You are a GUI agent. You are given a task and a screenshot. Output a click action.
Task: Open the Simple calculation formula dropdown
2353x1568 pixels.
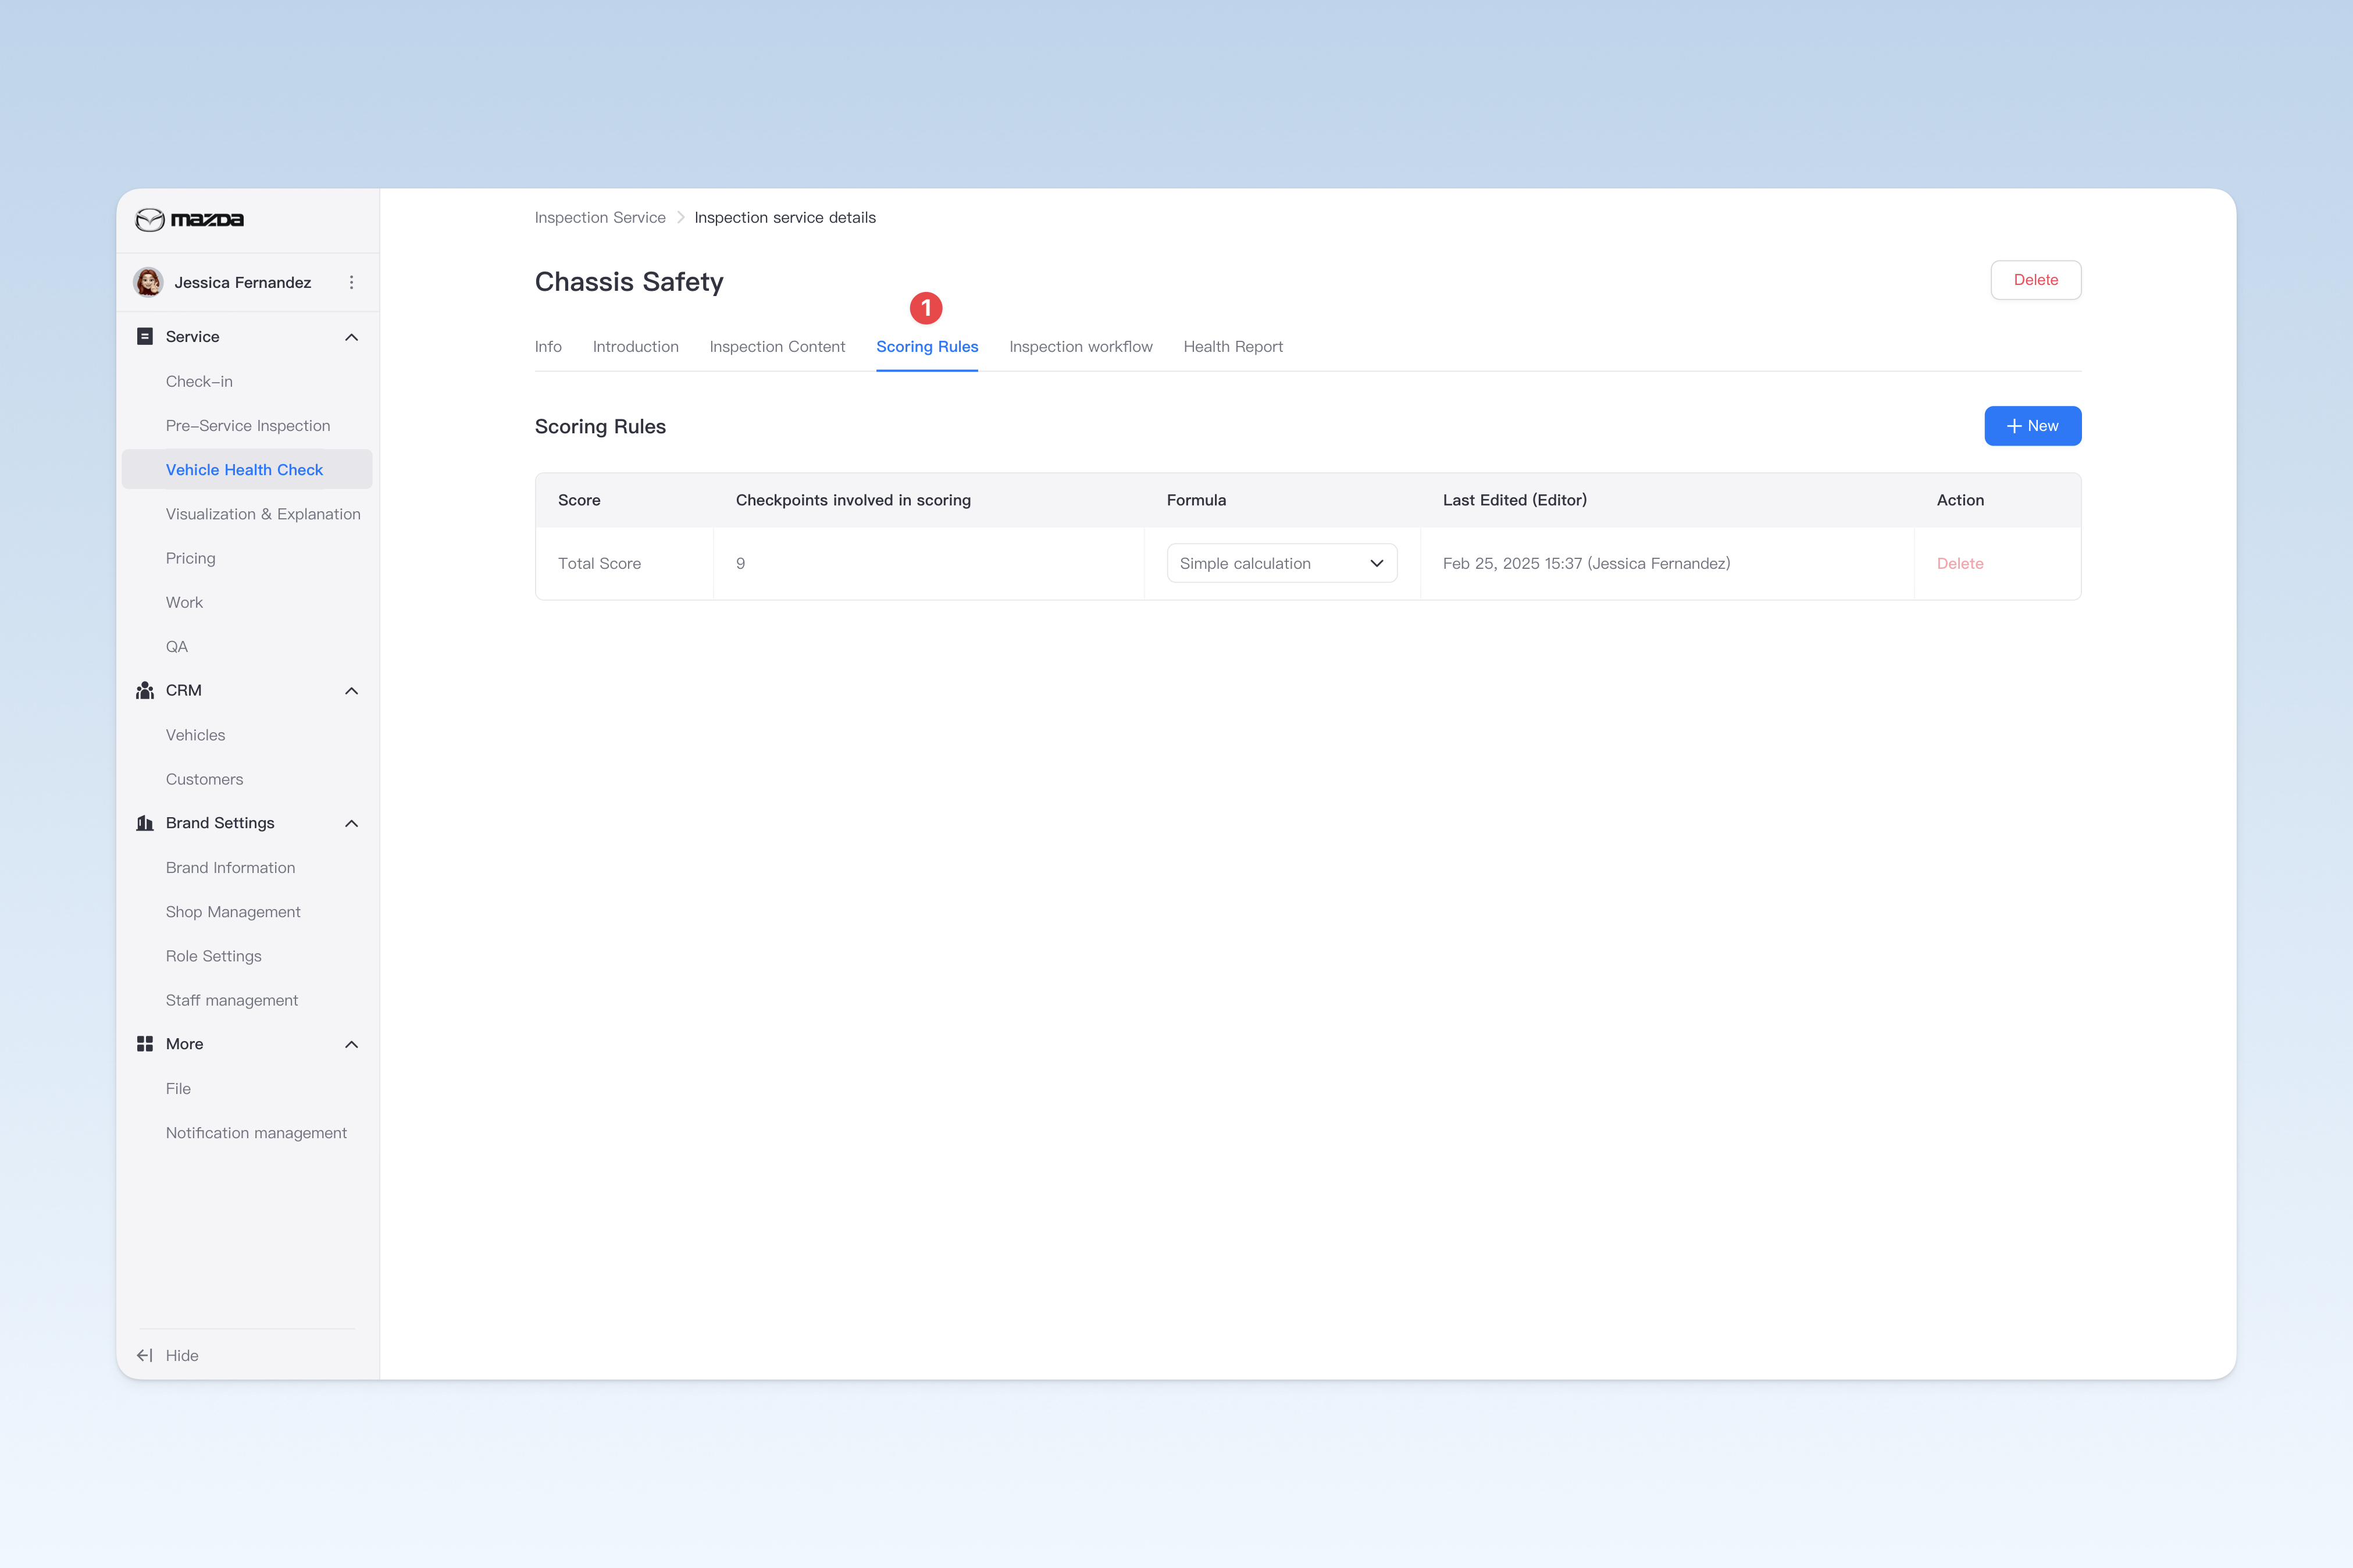[x=1282, y=563]
